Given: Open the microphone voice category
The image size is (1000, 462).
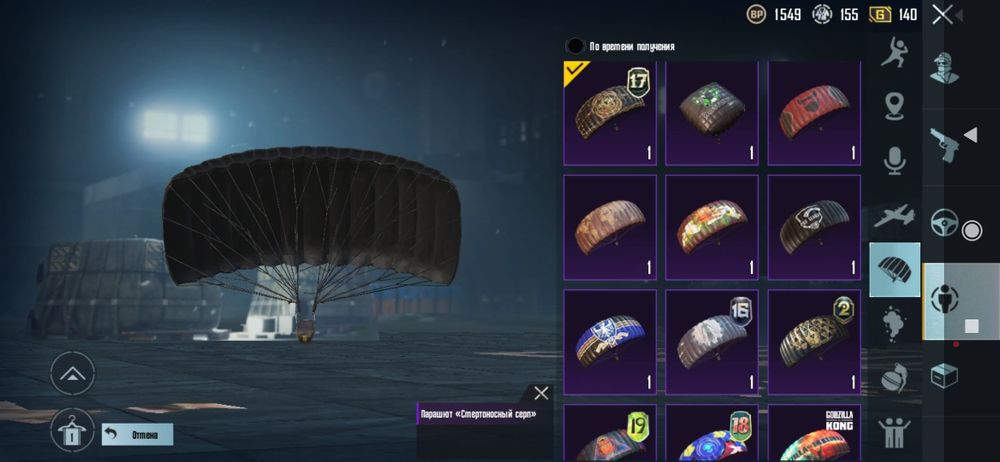Looking at the screenshot, I should click(x=895, y=160).
